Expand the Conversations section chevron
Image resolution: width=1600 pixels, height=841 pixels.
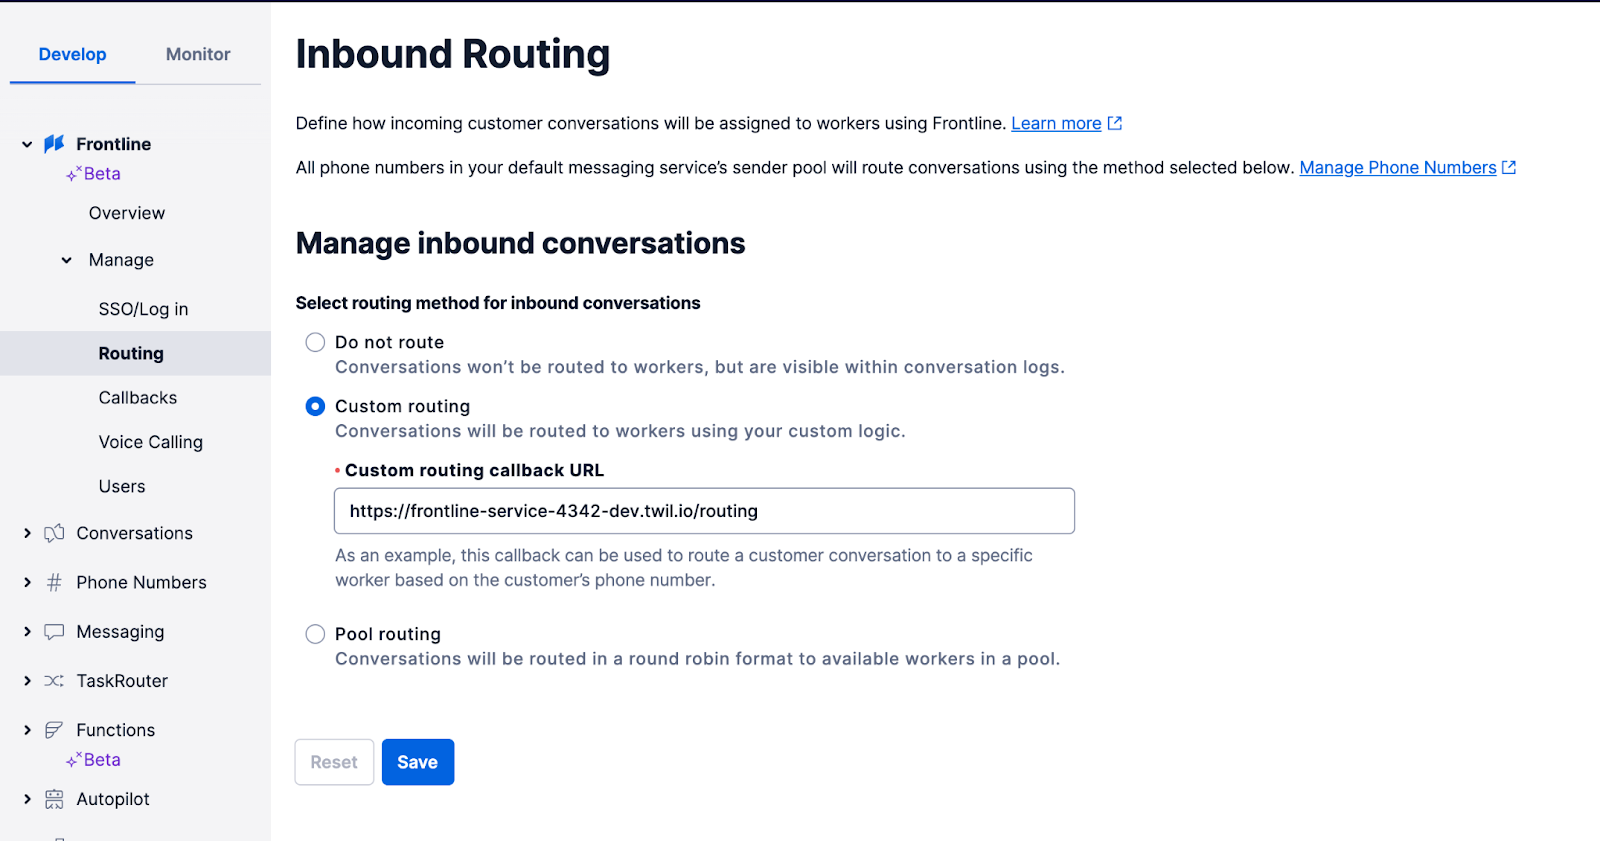[27, 533]
